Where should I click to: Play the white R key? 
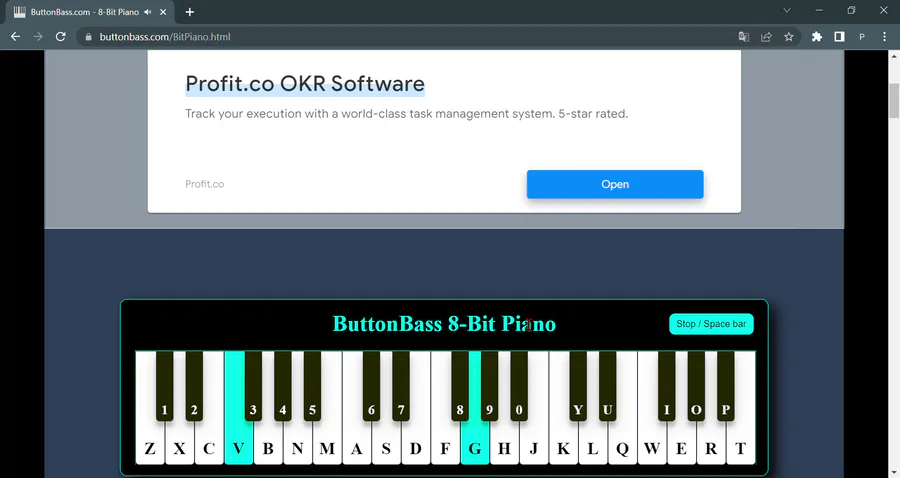coord(711,449)
